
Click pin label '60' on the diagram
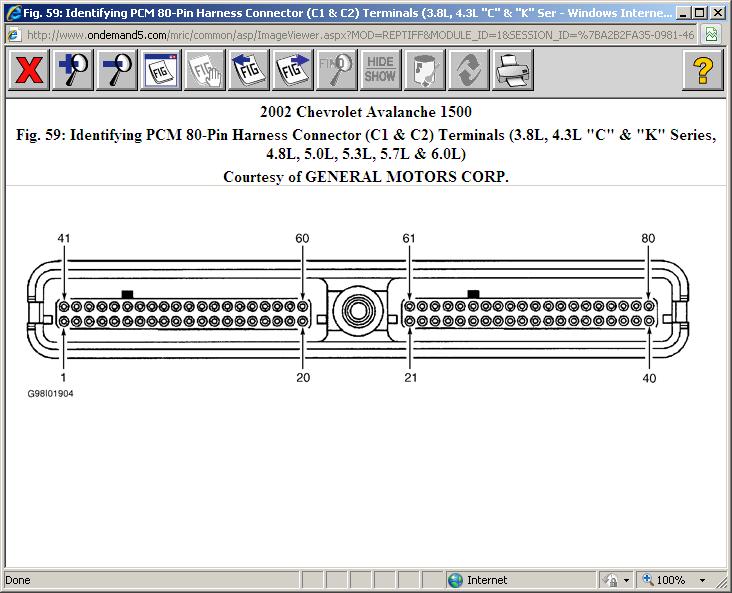pyautogui.click(x=302, y=238)
